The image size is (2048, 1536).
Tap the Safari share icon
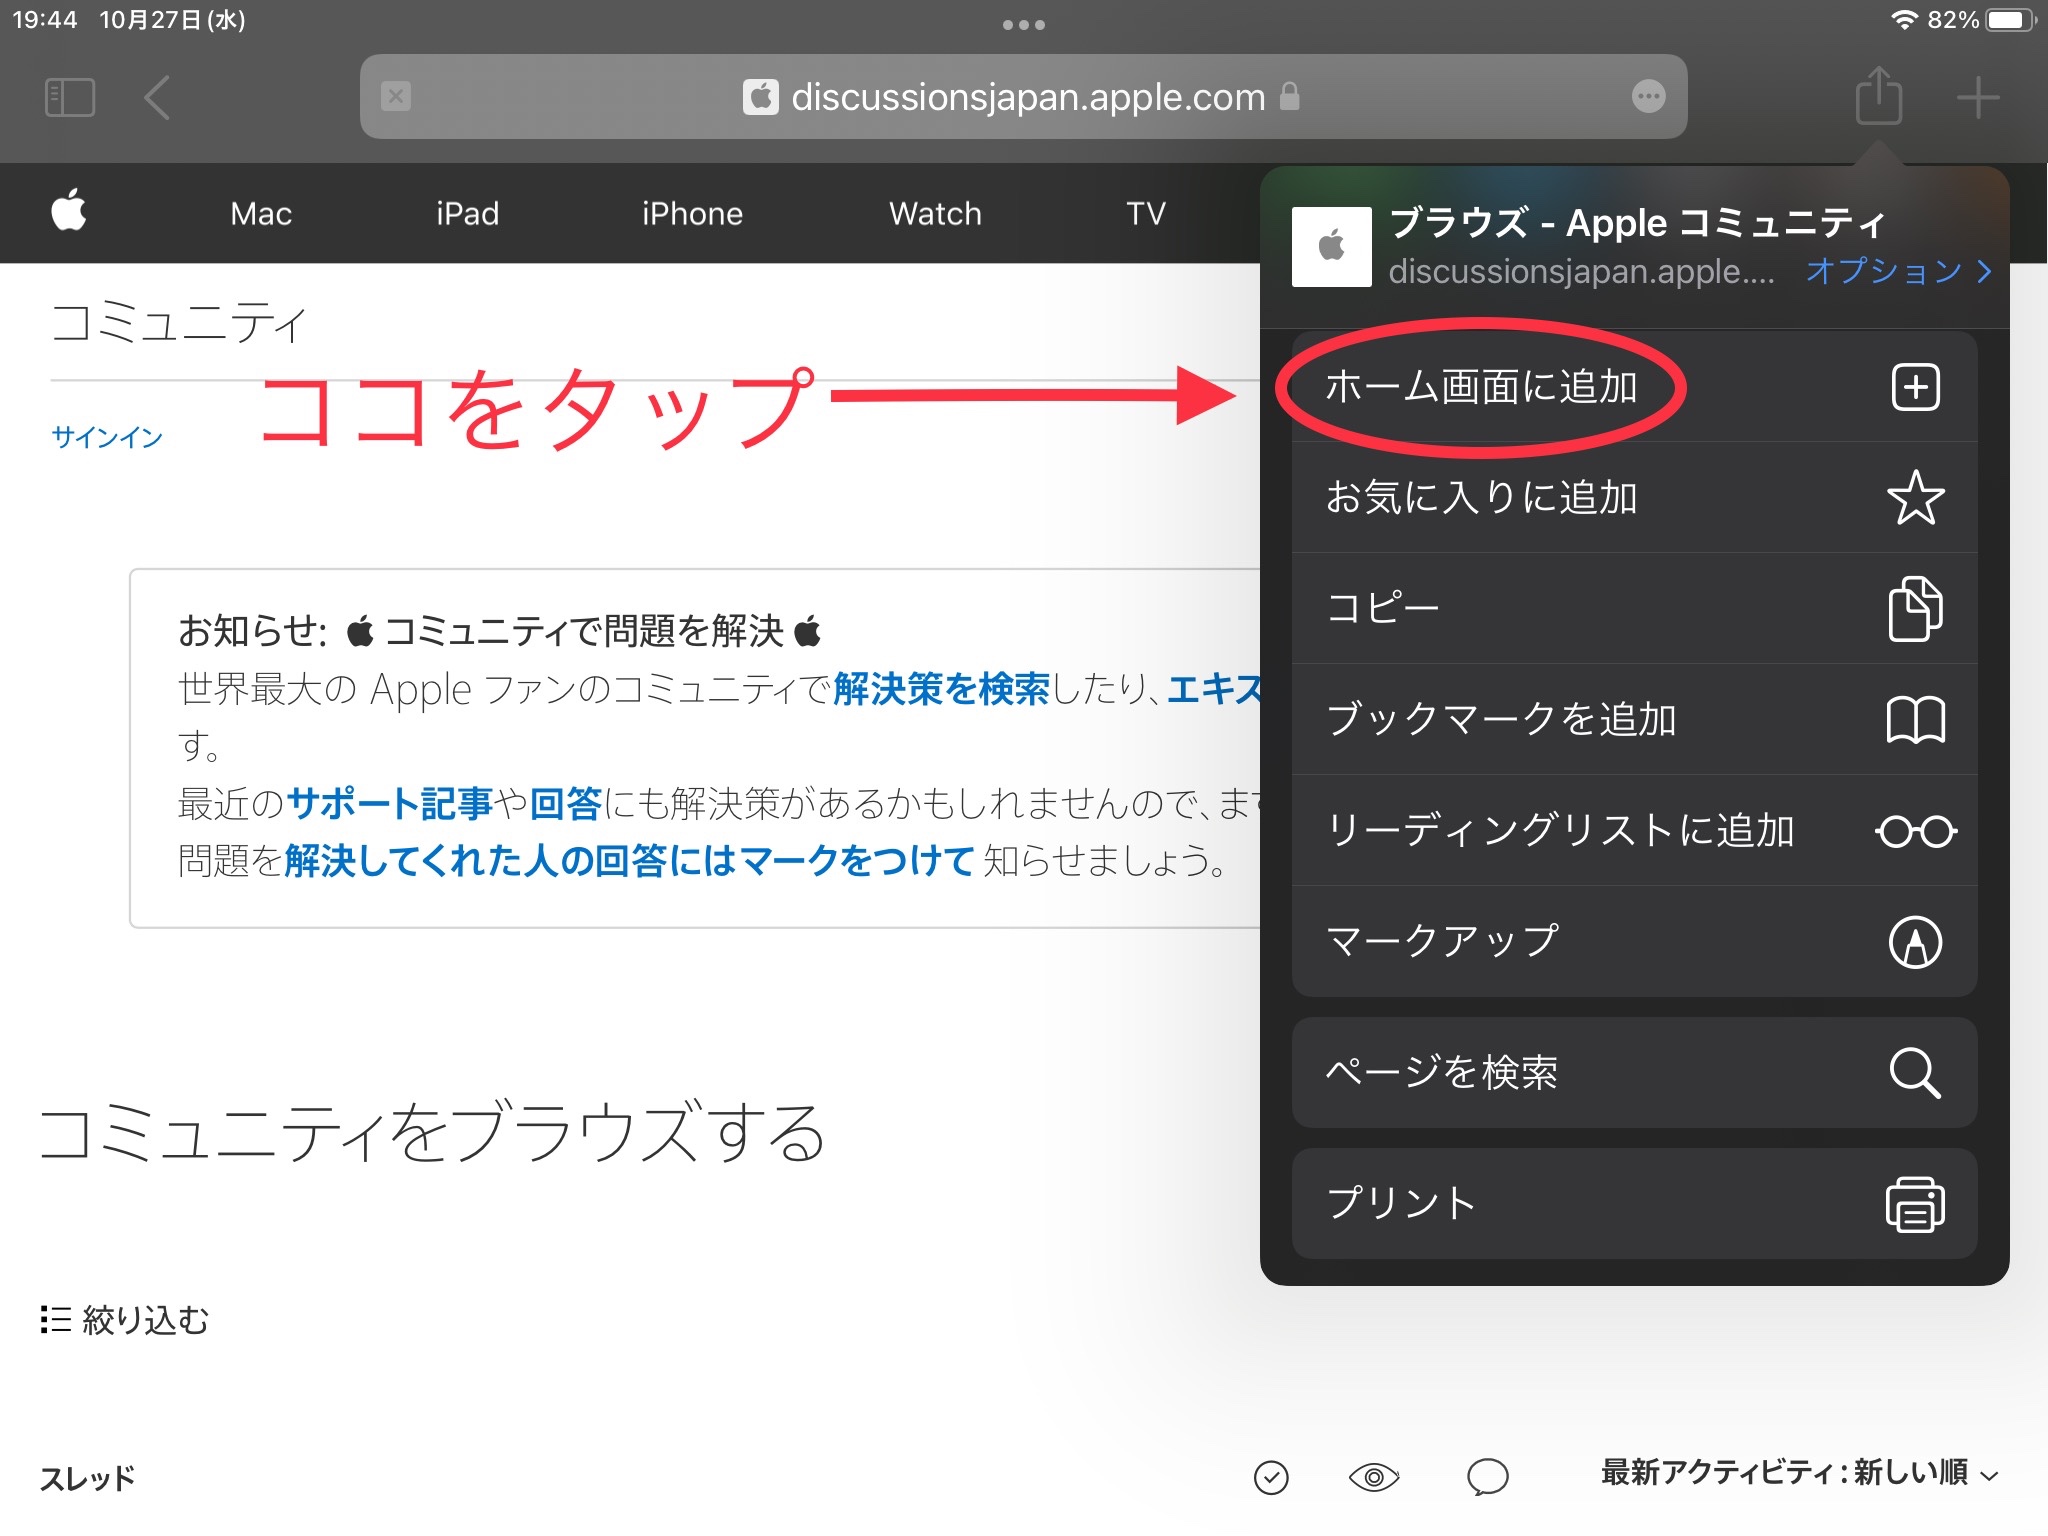tap(1878, 96)
